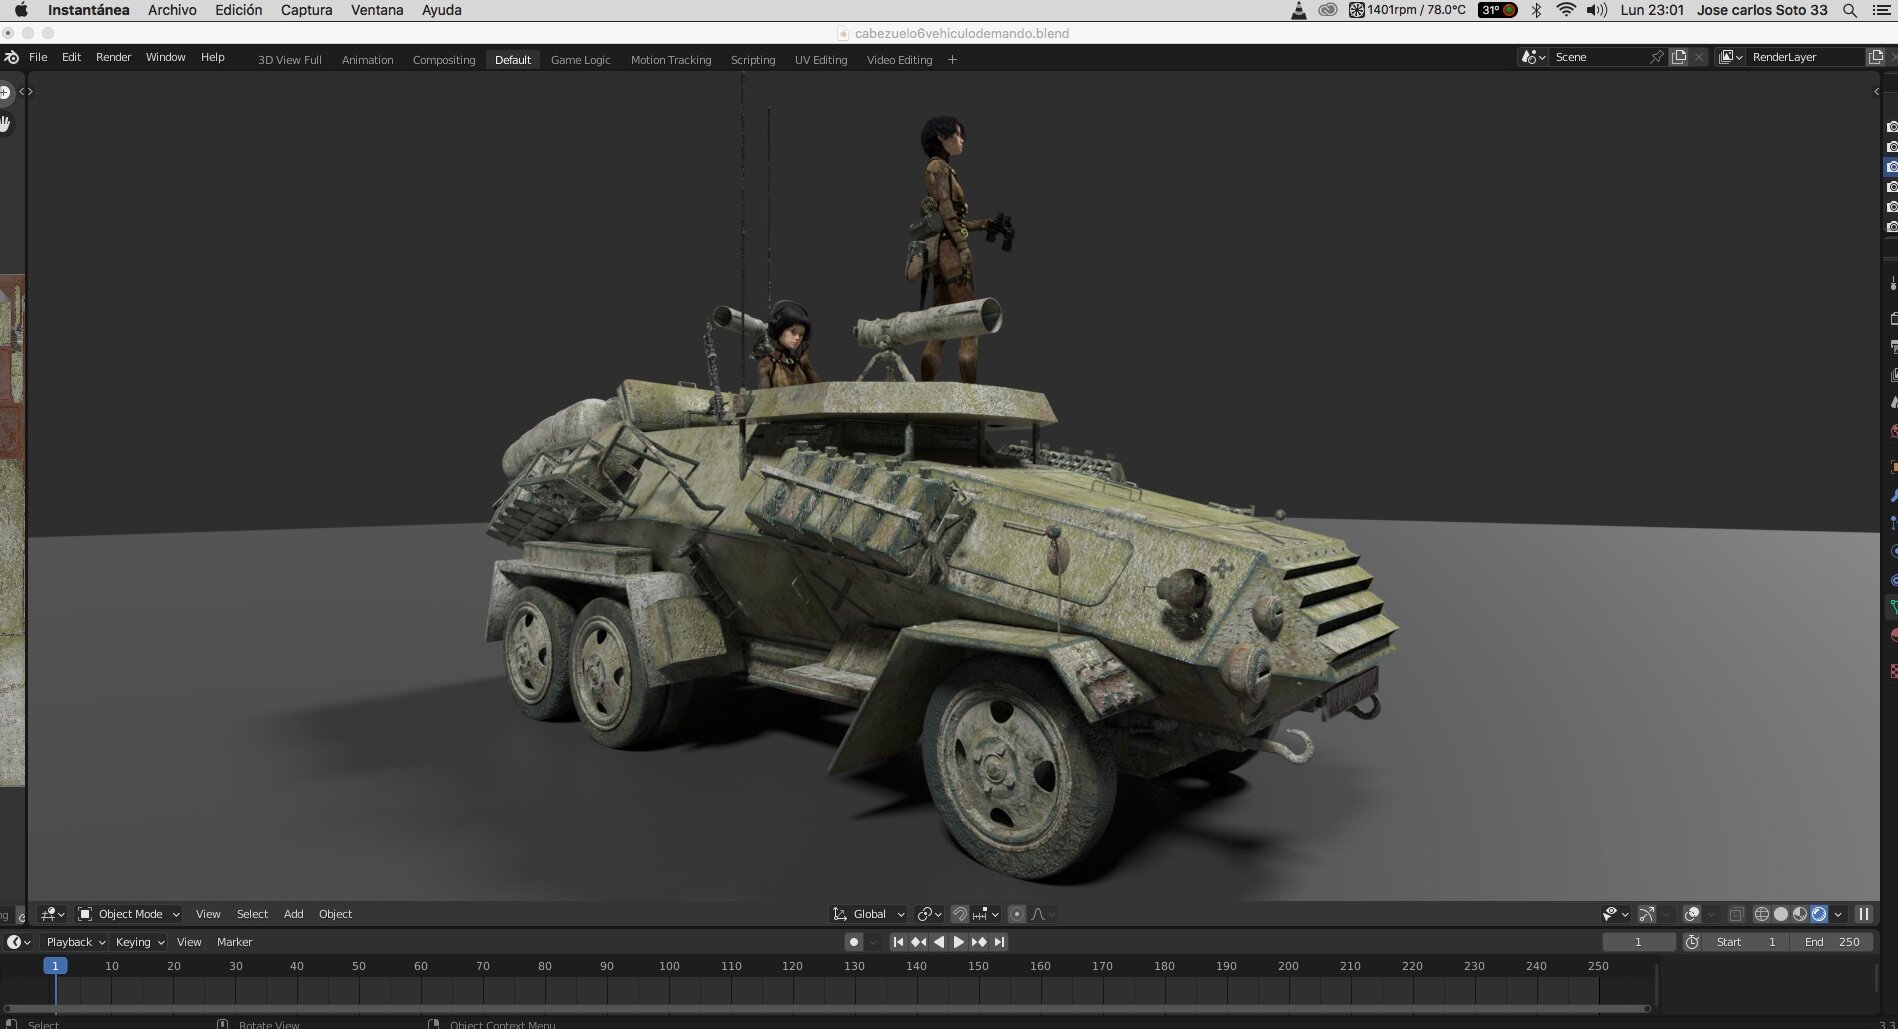This screenshot has width=1898, height=1029.
Task: Pause the viewport render preview
Action: click(x=1864, y=914)
